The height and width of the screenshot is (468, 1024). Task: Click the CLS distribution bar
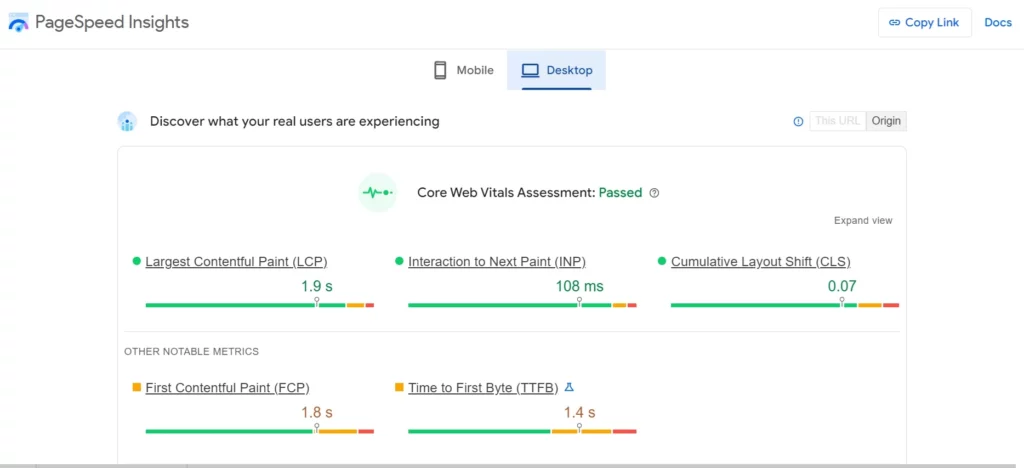click(785, 305)
